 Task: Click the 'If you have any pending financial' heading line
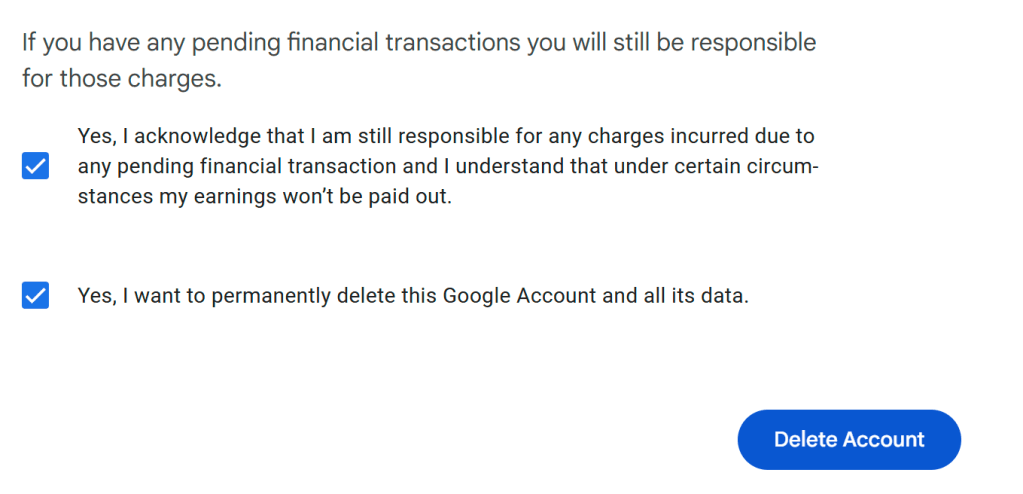[418, 43]
